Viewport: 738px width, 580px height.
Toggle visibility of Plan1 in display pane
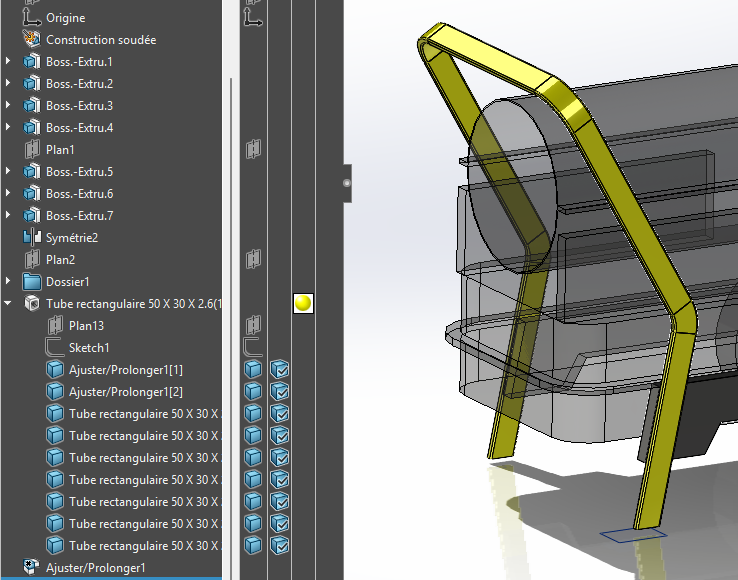pos(254,150)
